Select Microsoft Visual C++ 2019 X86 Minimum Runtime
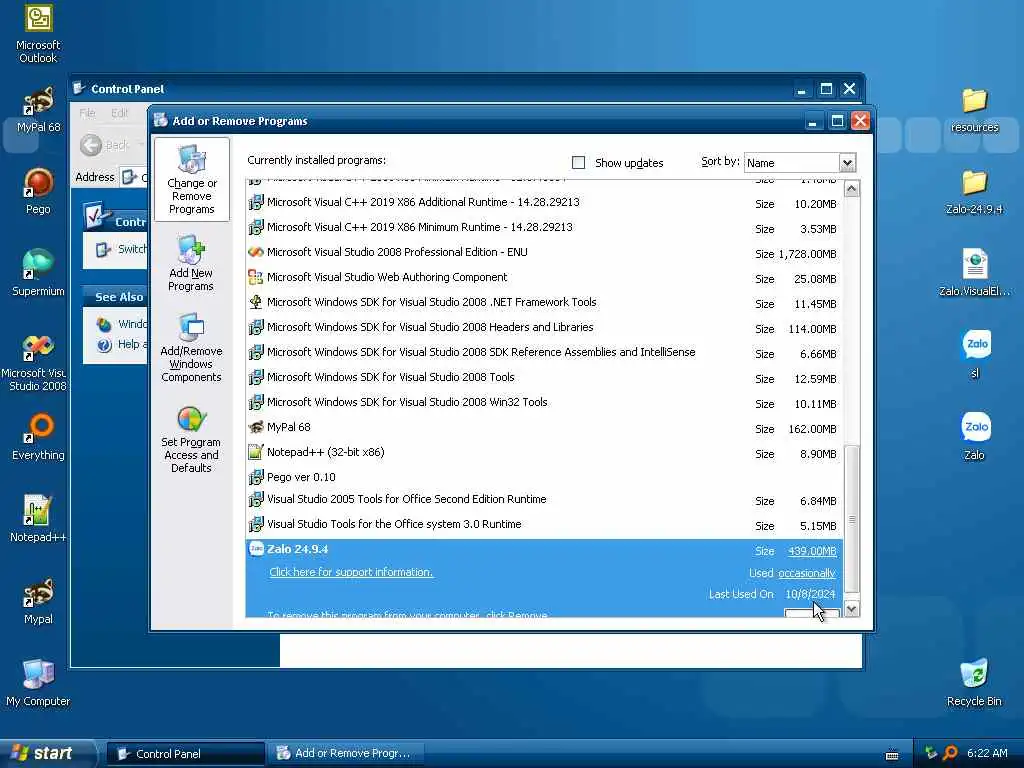 click(x=544, y=227)
